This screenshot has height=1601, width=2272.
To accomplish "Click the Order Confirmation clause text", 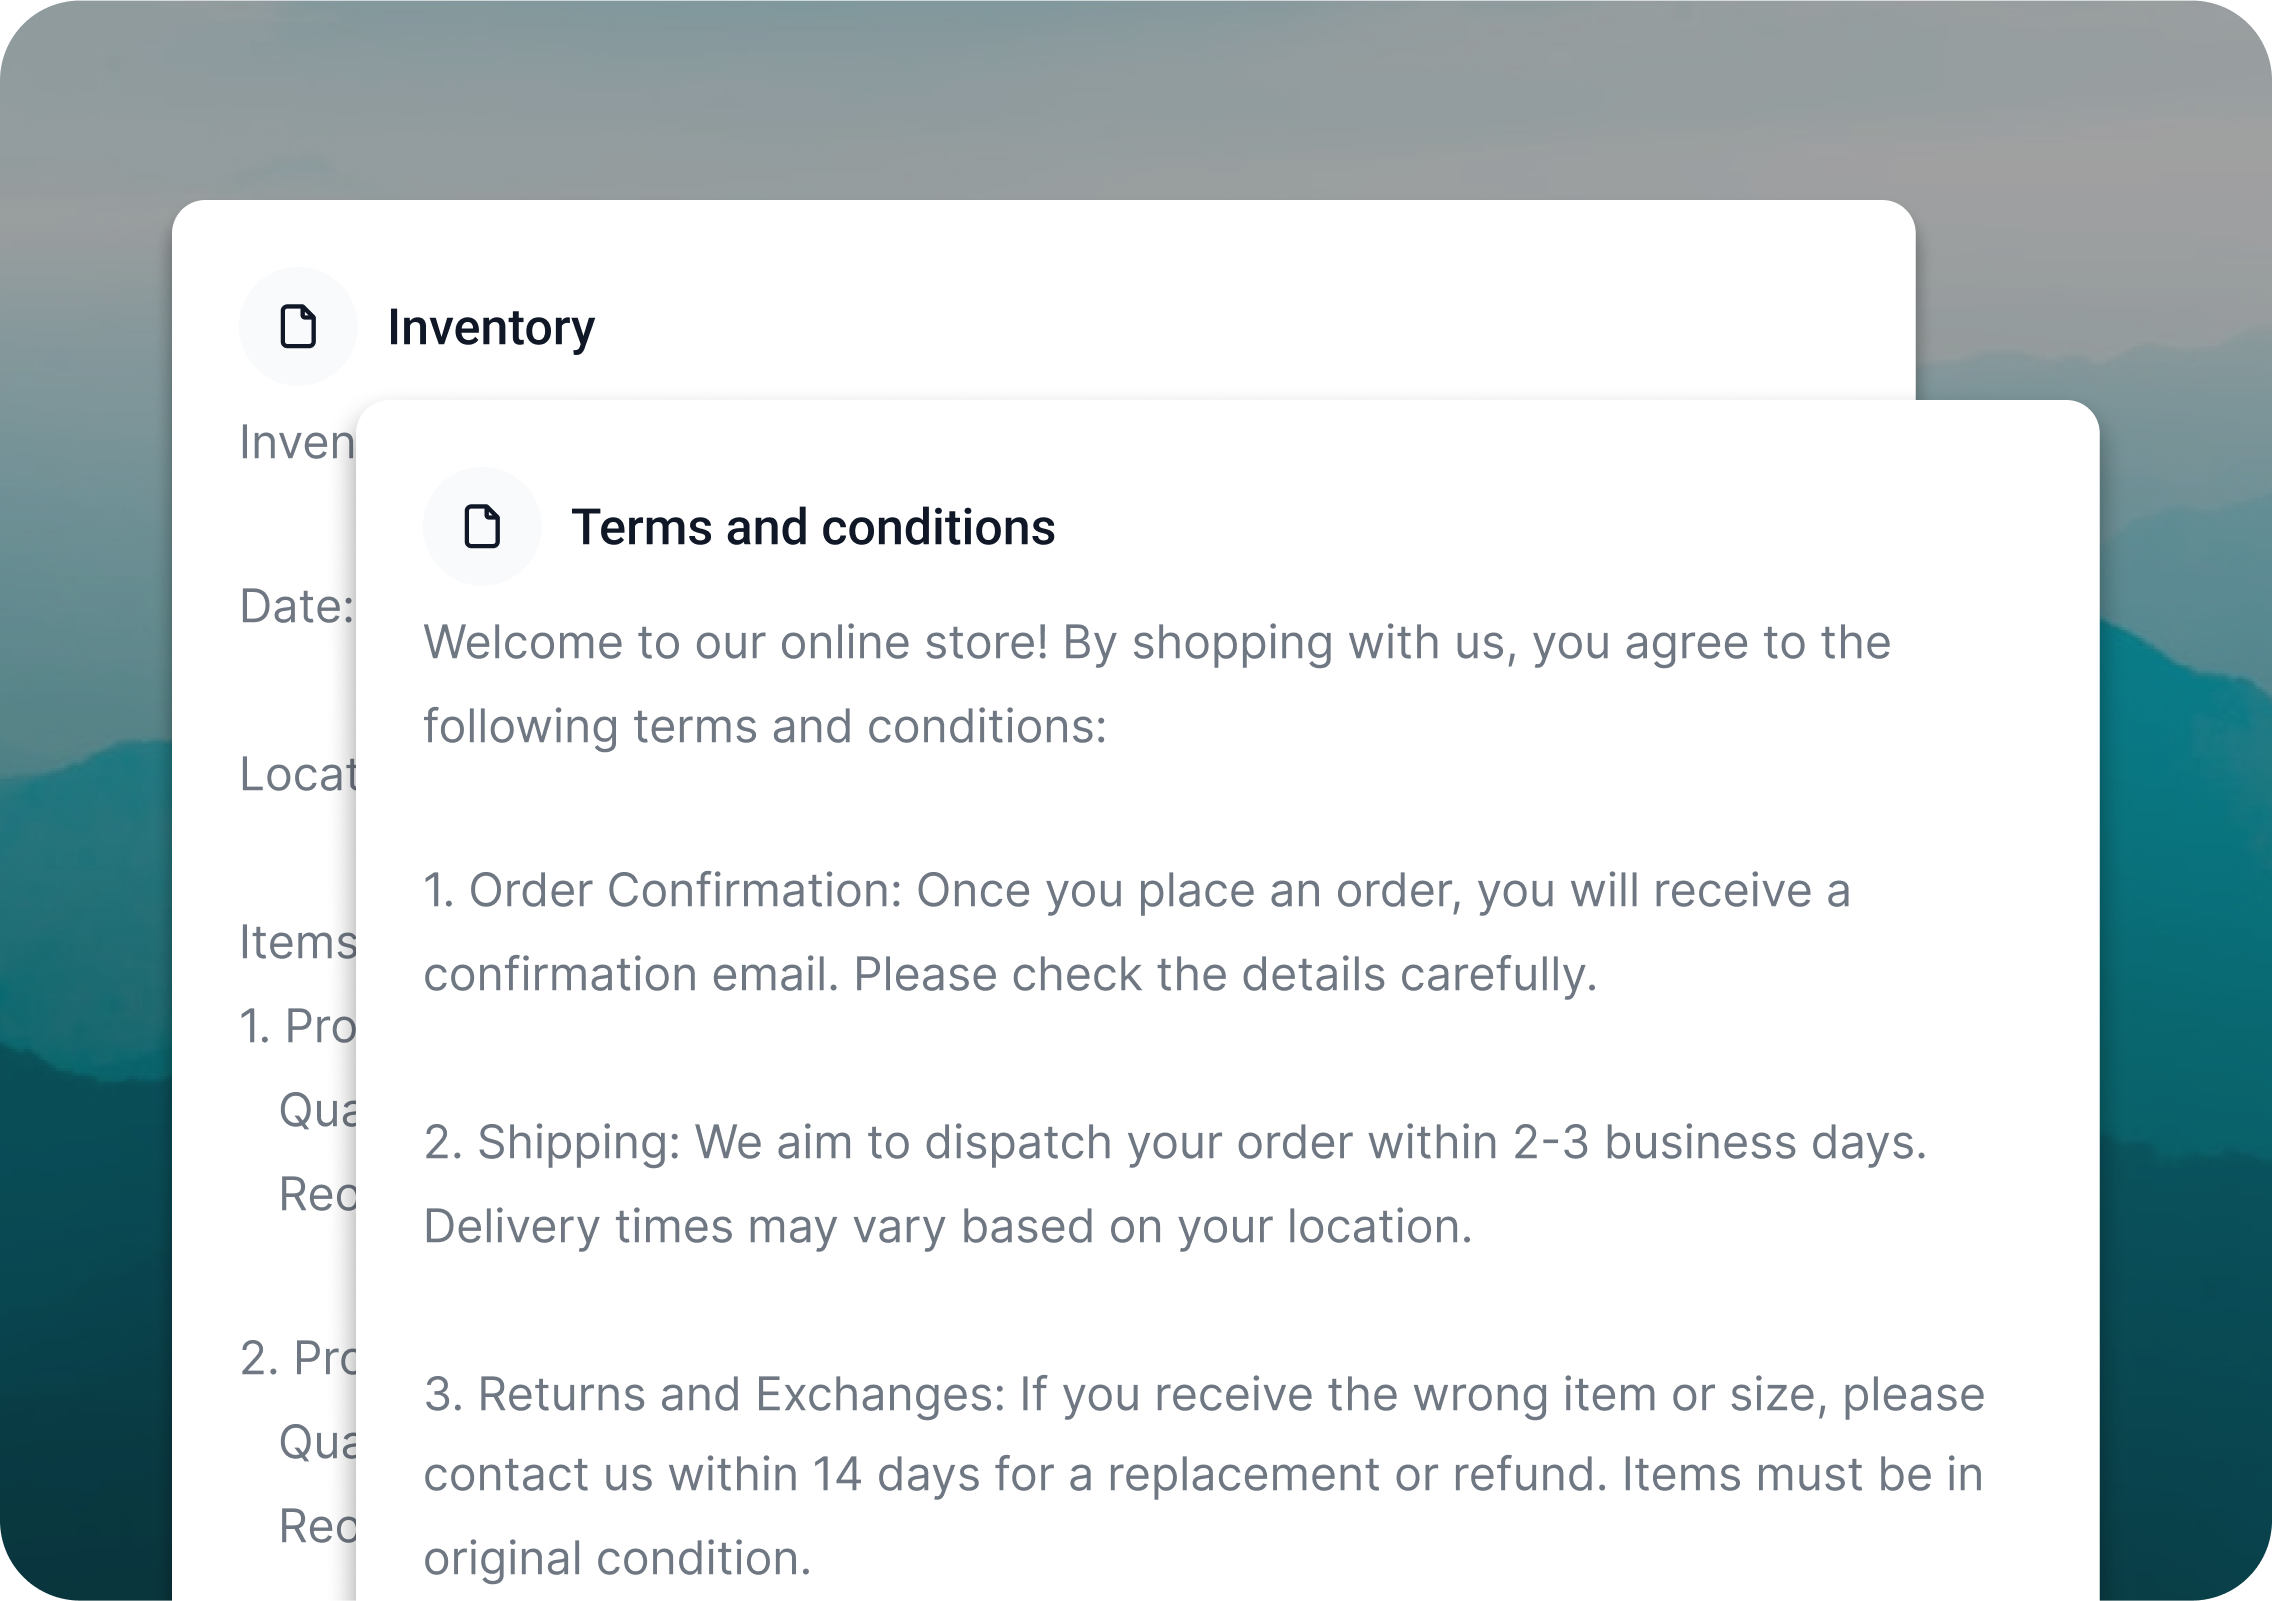I will [1137, 932].
